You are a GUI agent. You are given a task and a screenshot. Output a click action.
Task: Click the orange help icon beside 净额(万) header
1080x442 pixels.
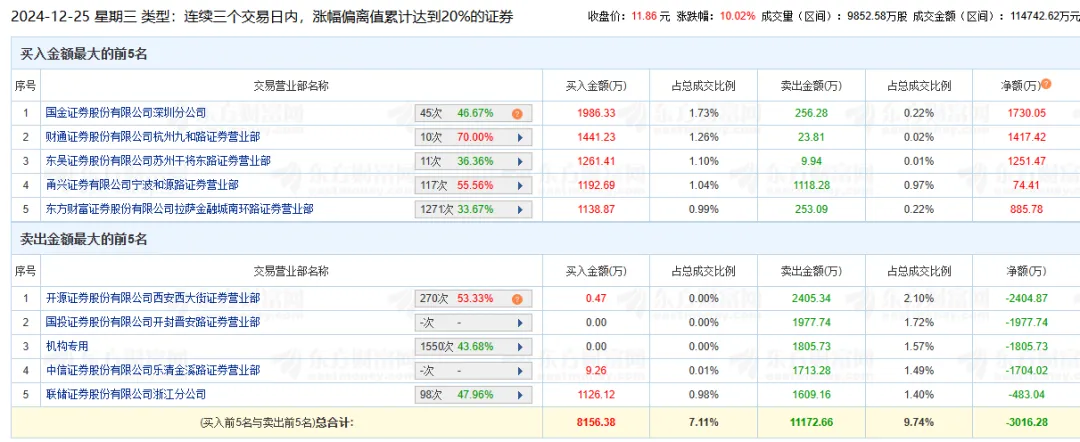click(1046, 85)
